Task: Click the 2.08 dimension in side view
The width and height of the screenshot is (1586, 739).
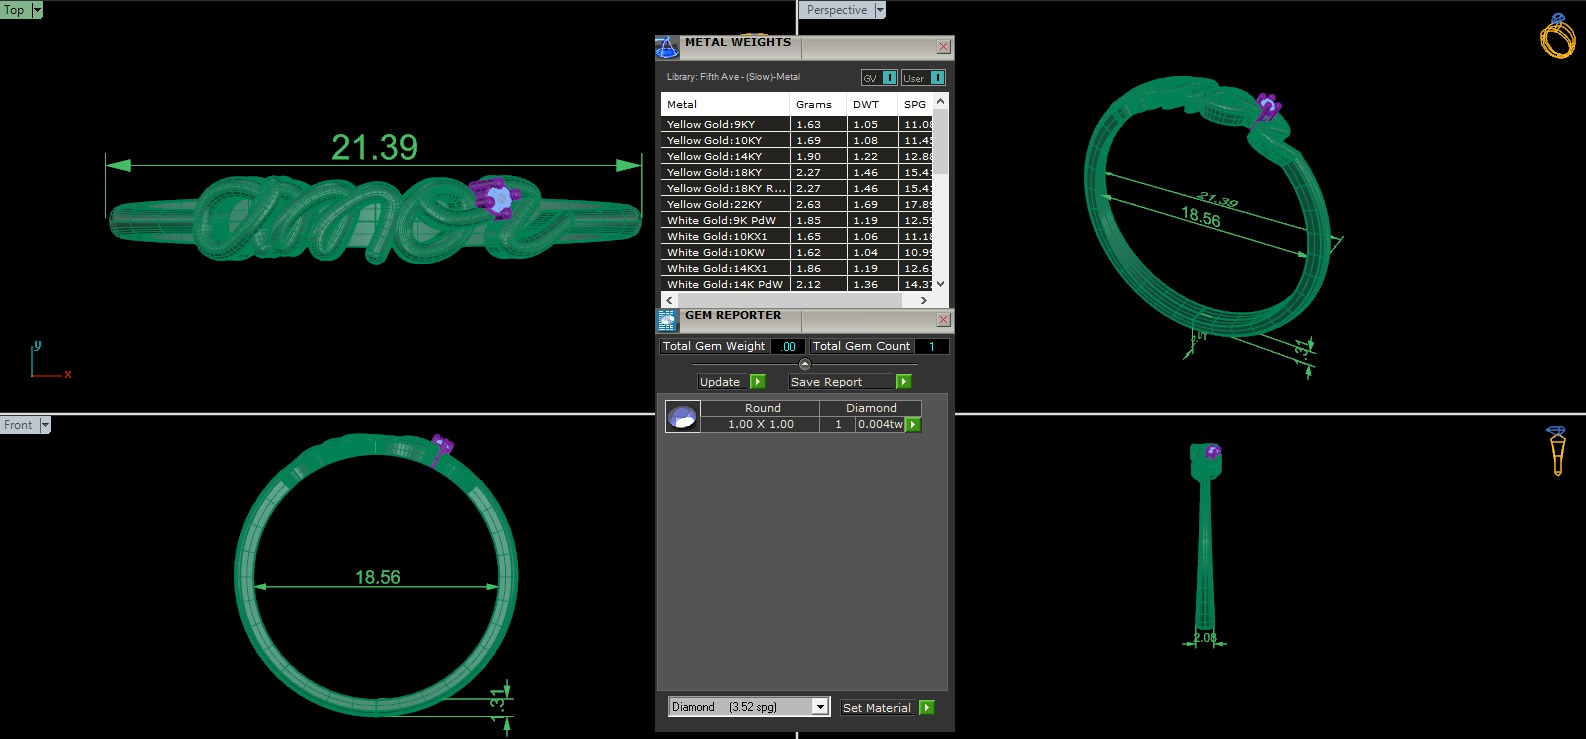Action: click(1205, 638)
